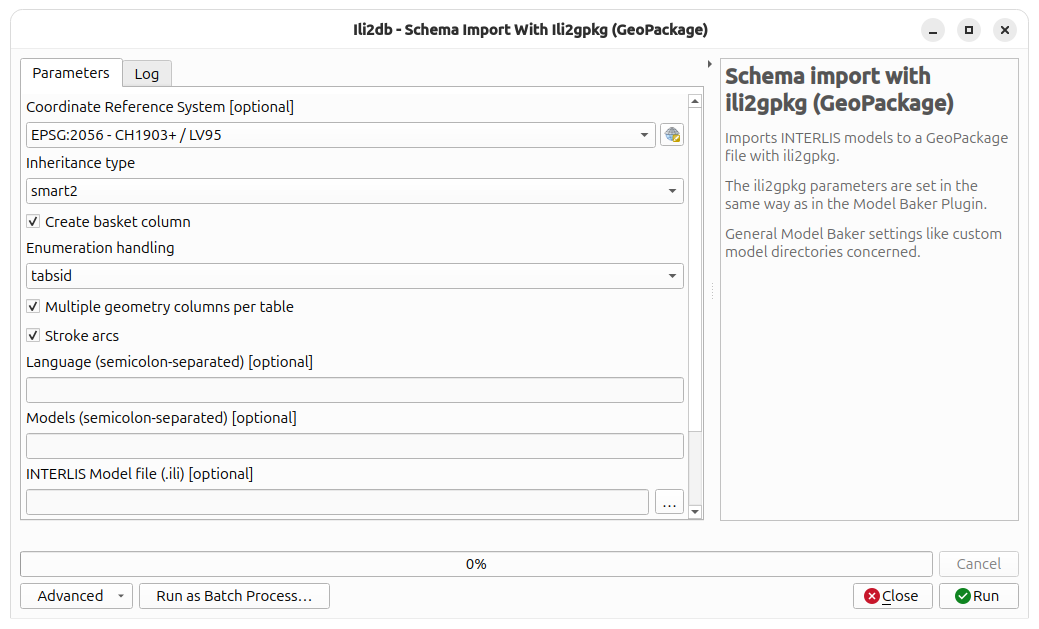Click the Close button
The height and width of the screenshot is (629, 1039).
(892, 596)
